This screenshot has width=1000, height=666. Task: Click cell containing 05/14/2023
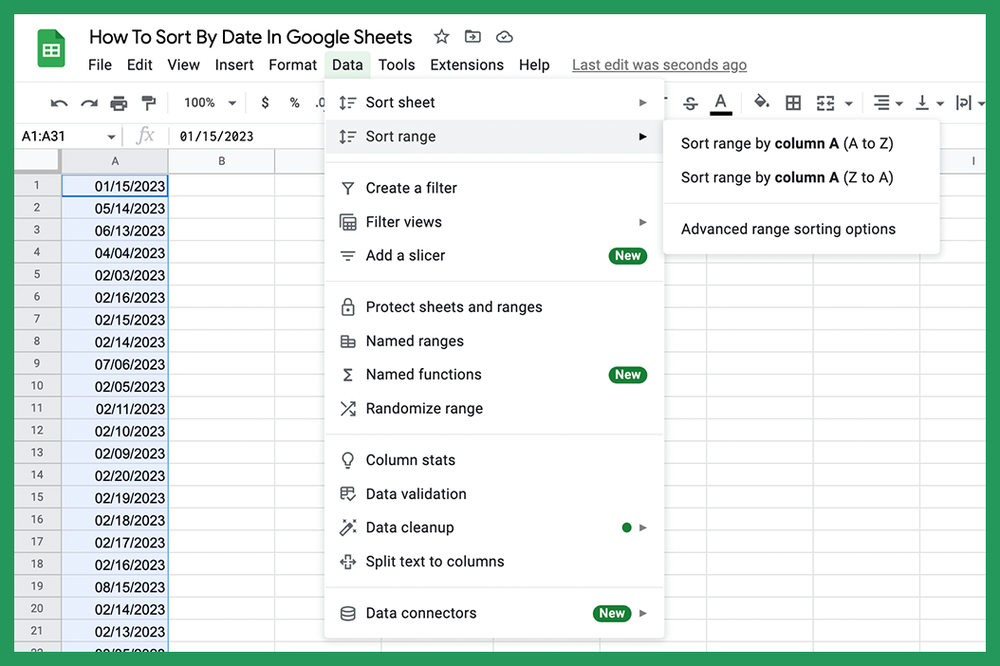point(115,209)
